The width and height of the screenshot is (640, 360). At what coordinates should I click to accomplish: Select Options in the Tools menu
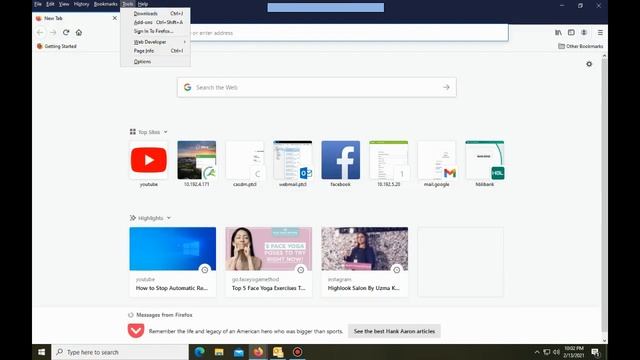coord(155,62)
